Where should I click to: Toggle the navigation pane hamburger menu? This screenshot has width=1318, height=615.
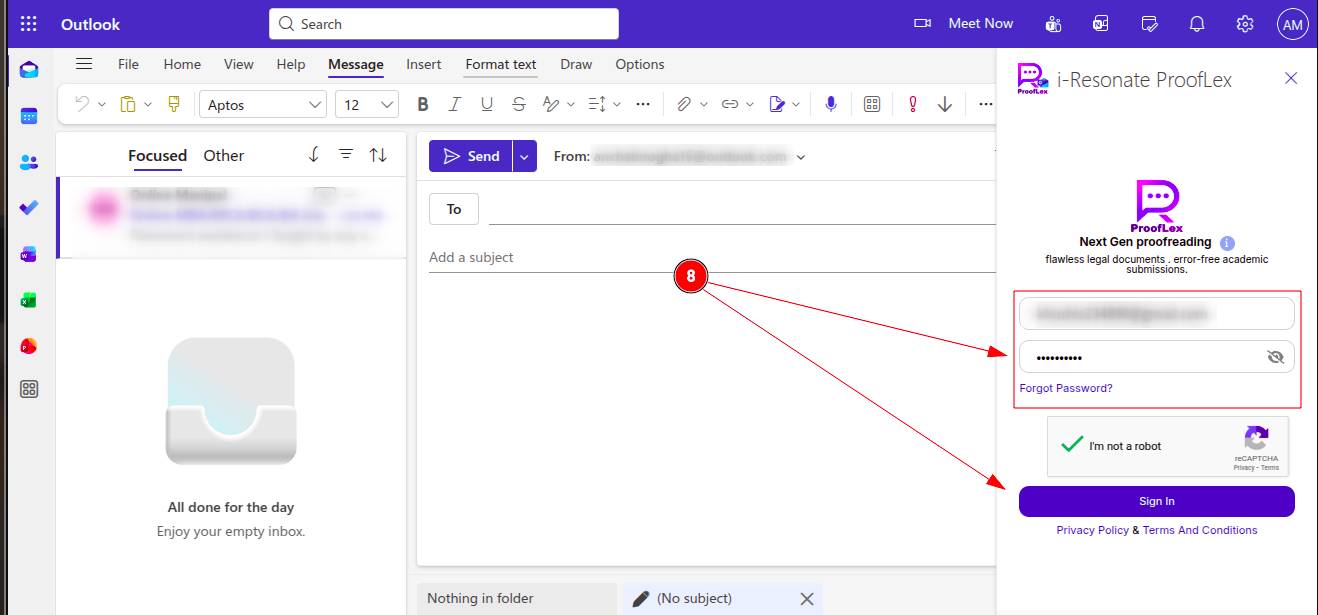coord(84,64)
